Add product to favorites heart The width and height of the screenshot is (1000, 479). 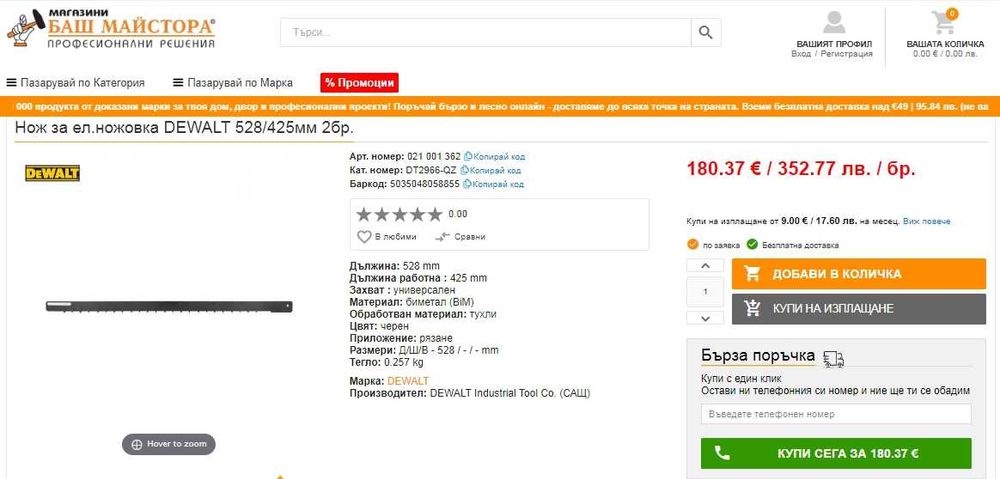(364, 237)
